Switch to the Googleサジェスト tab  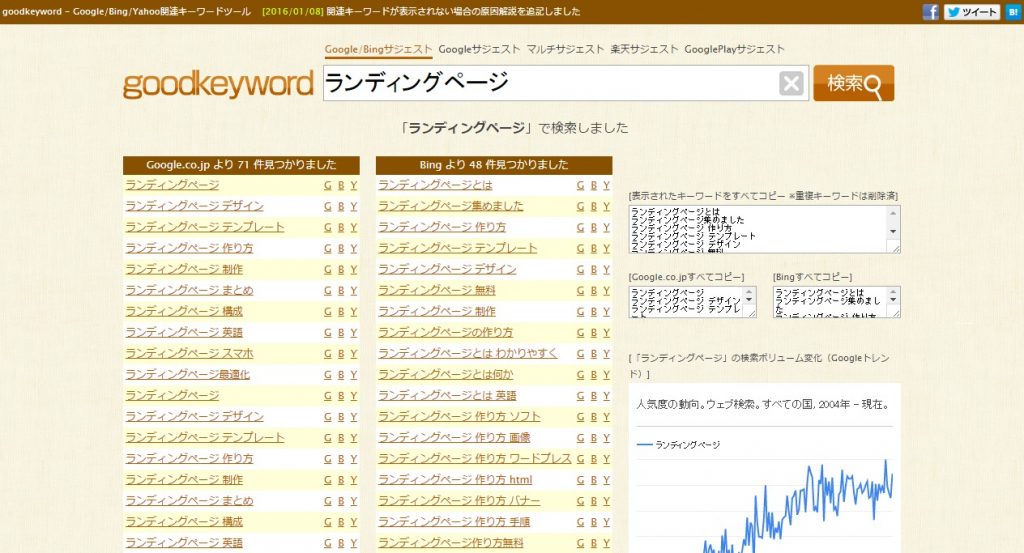pyautogui.click(x=479, y=49)
